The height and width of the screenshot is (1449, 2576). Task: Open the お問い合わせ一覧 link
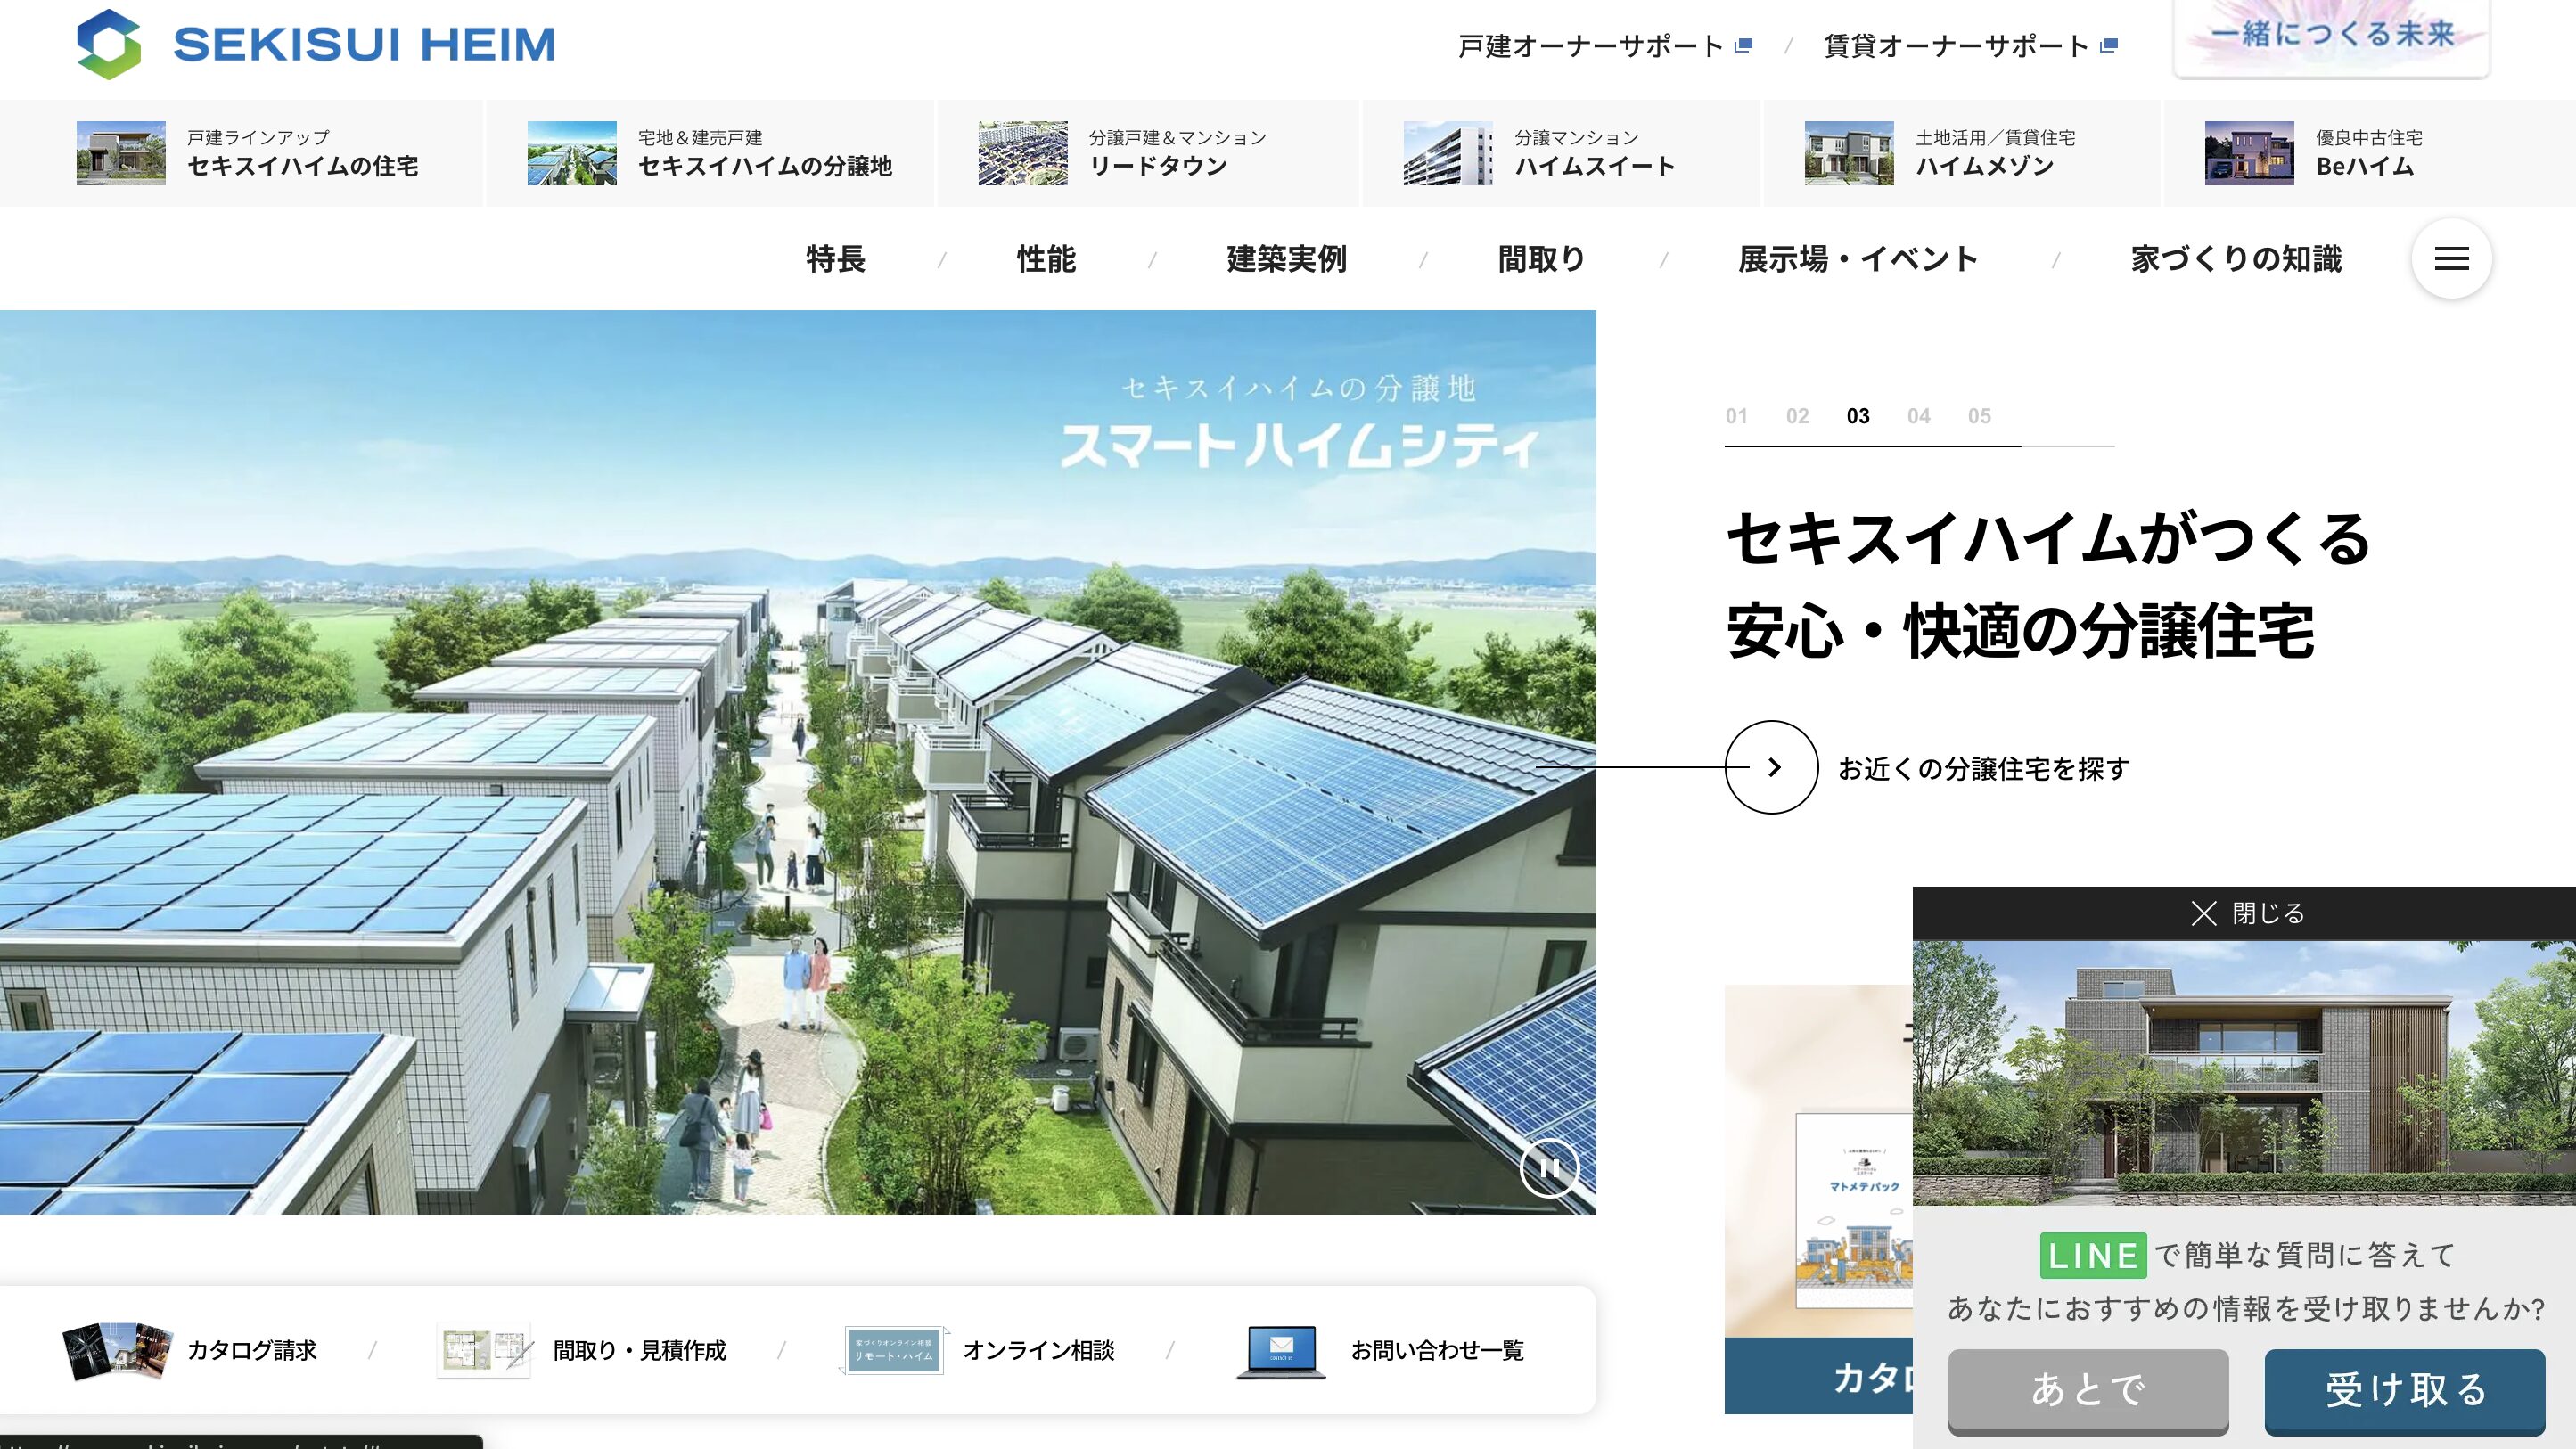coord(1438,1350)
